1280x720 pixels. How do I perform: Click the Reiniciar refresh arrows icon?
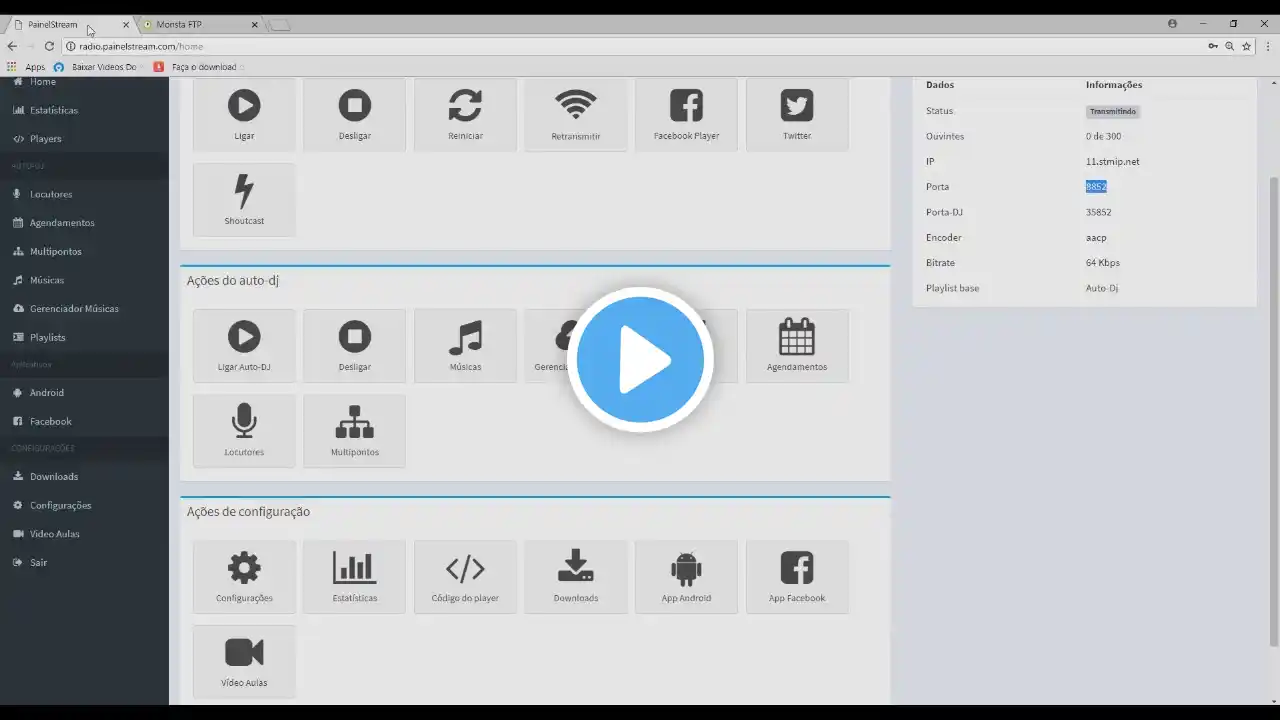click(465, 105)
